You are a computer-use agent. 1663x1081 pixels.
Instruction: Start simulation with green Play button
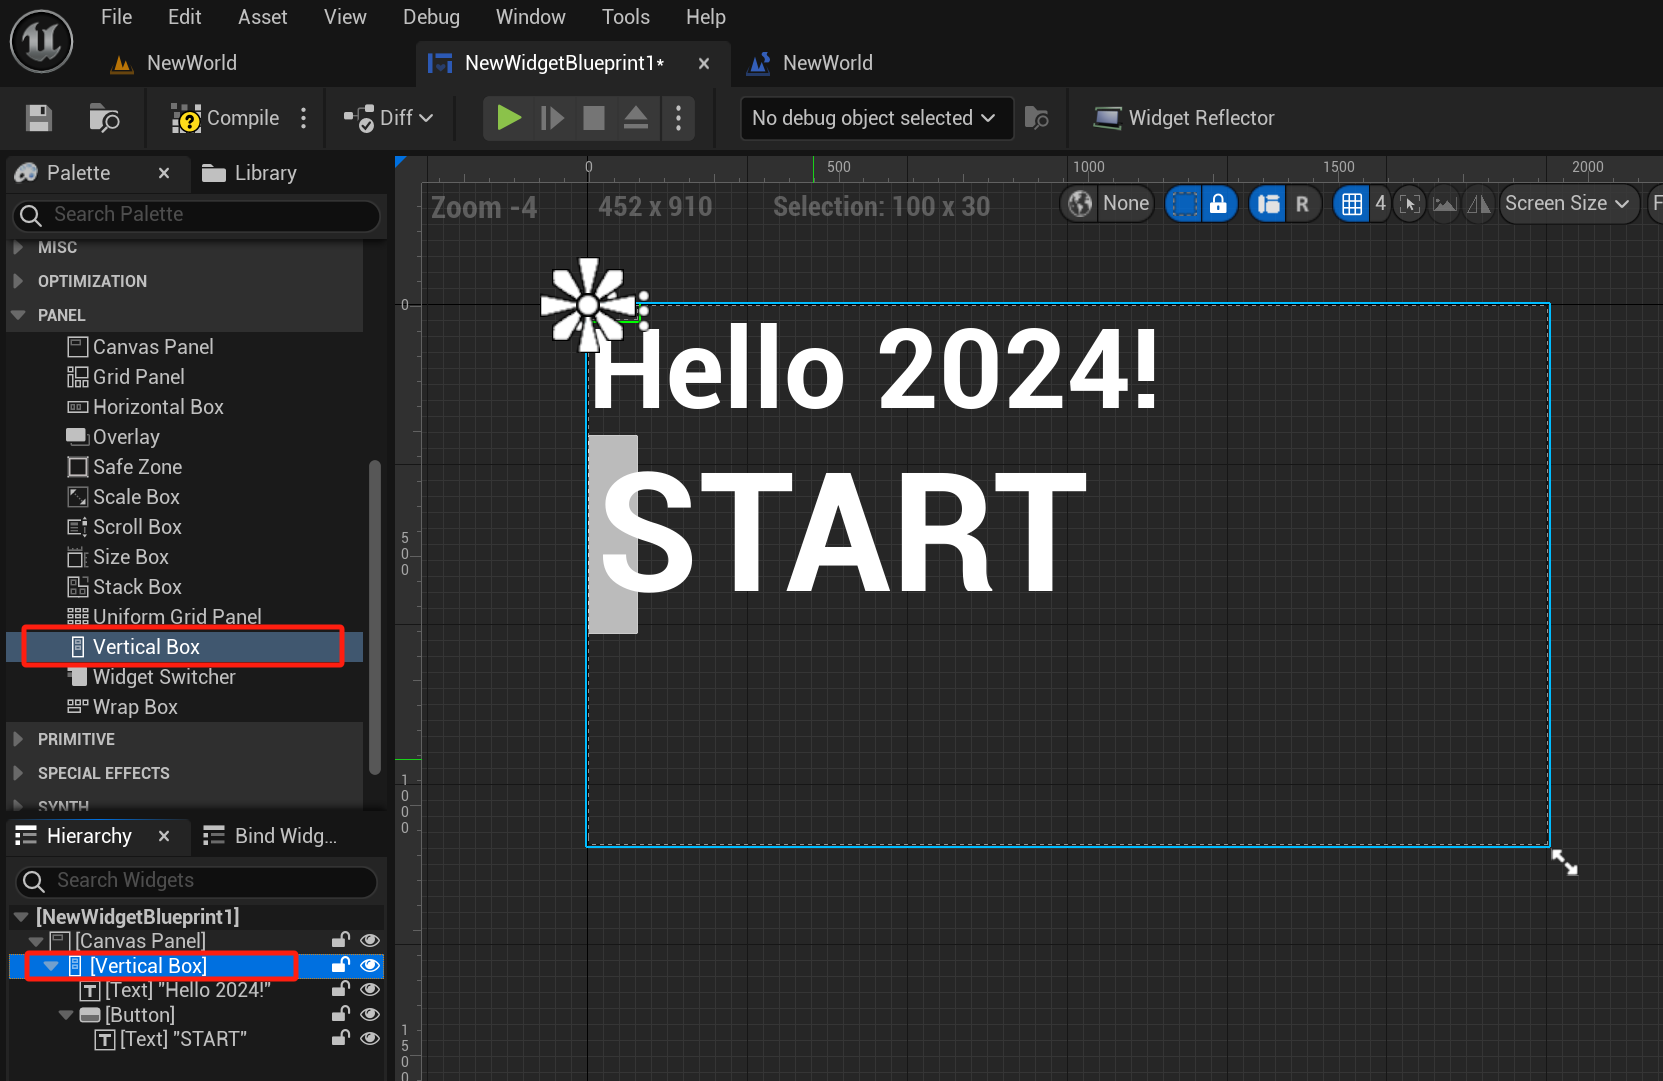point(509,118)
